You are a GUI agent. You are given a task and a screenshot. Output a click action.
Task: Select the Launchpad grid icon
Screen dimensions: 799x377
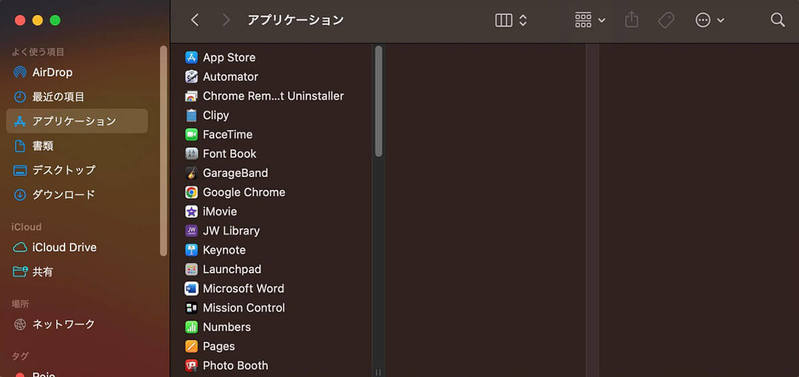191,270
